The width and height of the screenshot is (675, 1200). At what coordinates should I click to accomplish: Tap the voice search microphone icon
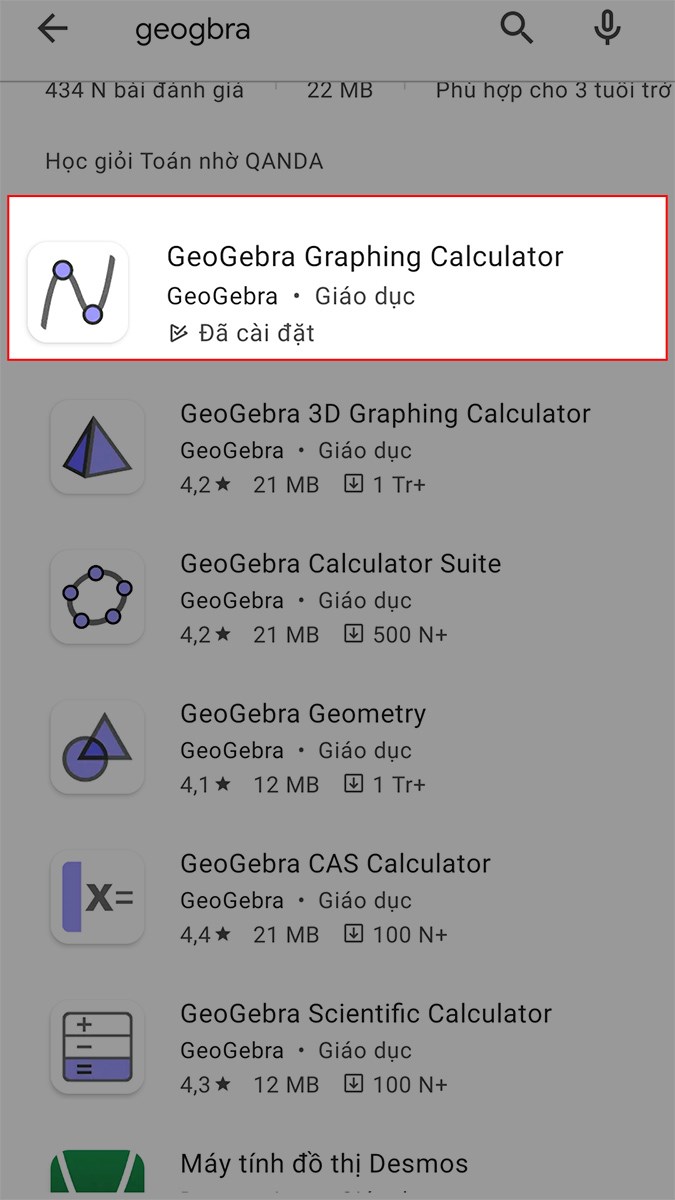(607, 29)
